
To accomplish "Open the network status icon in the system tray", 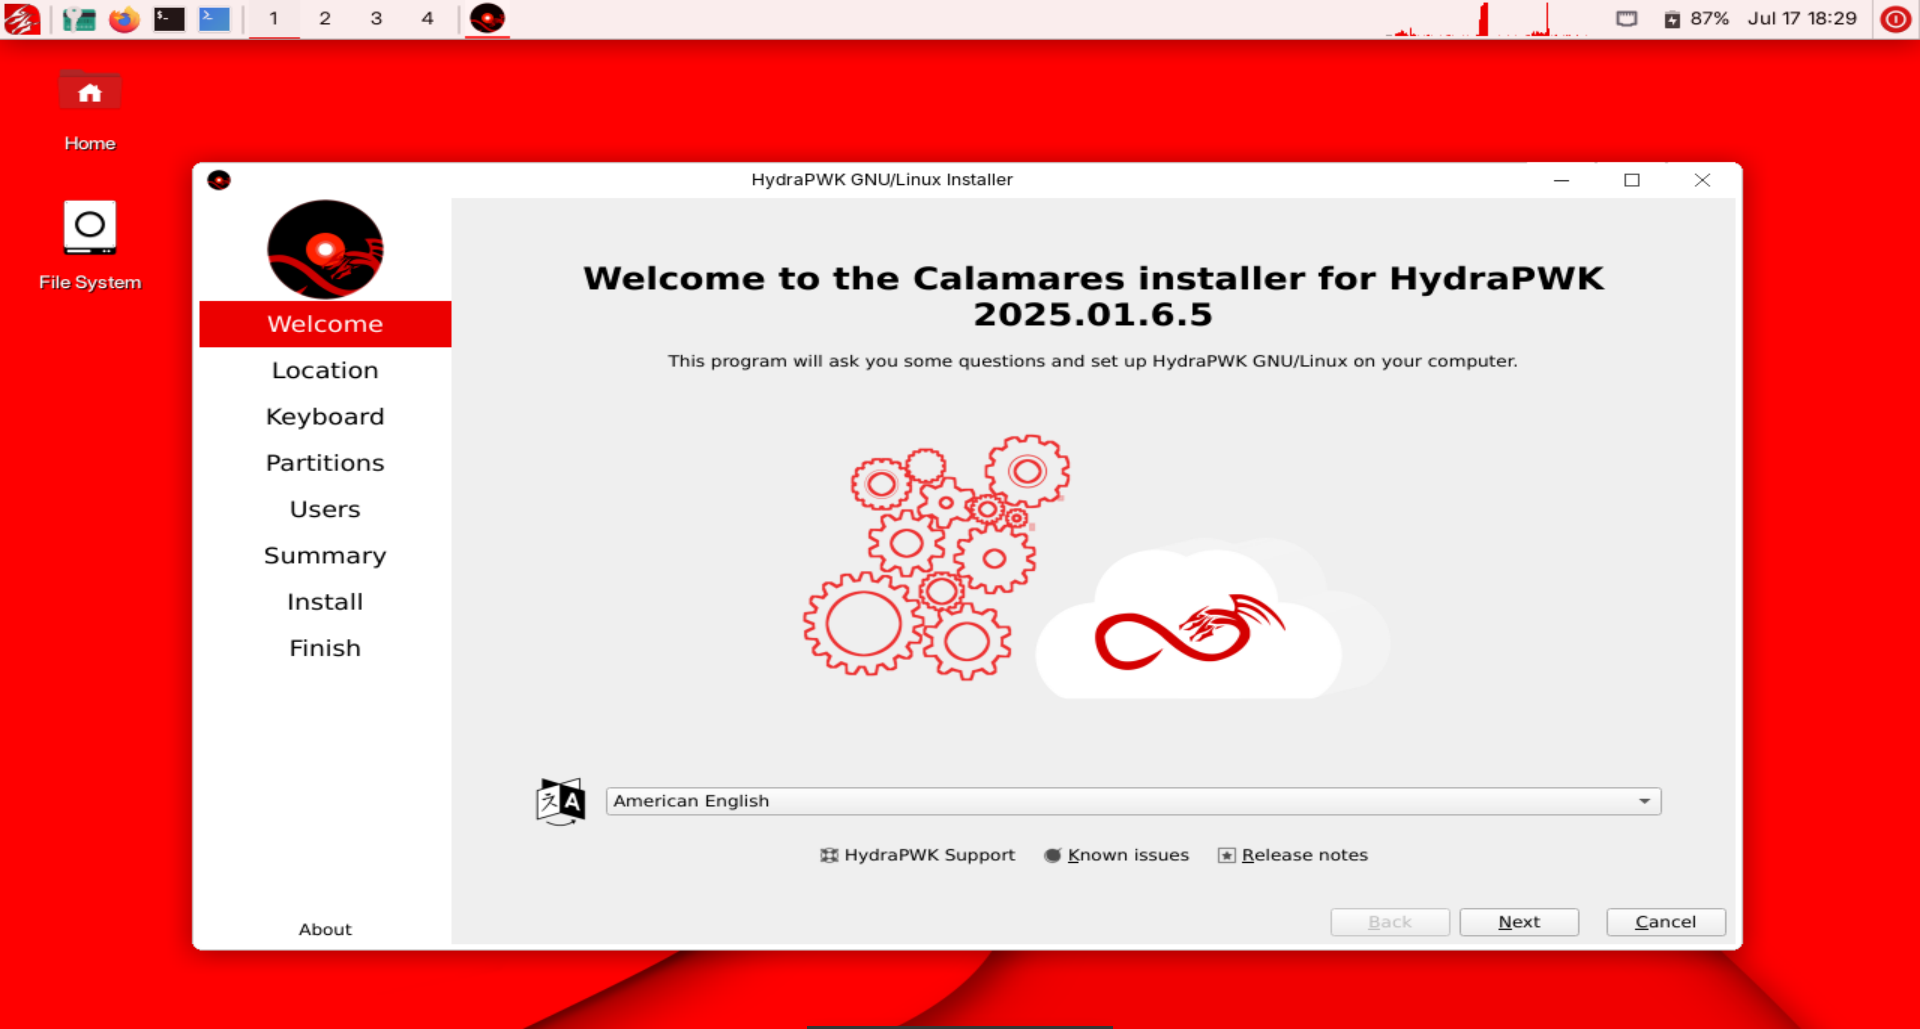I will coord(1627,18).
